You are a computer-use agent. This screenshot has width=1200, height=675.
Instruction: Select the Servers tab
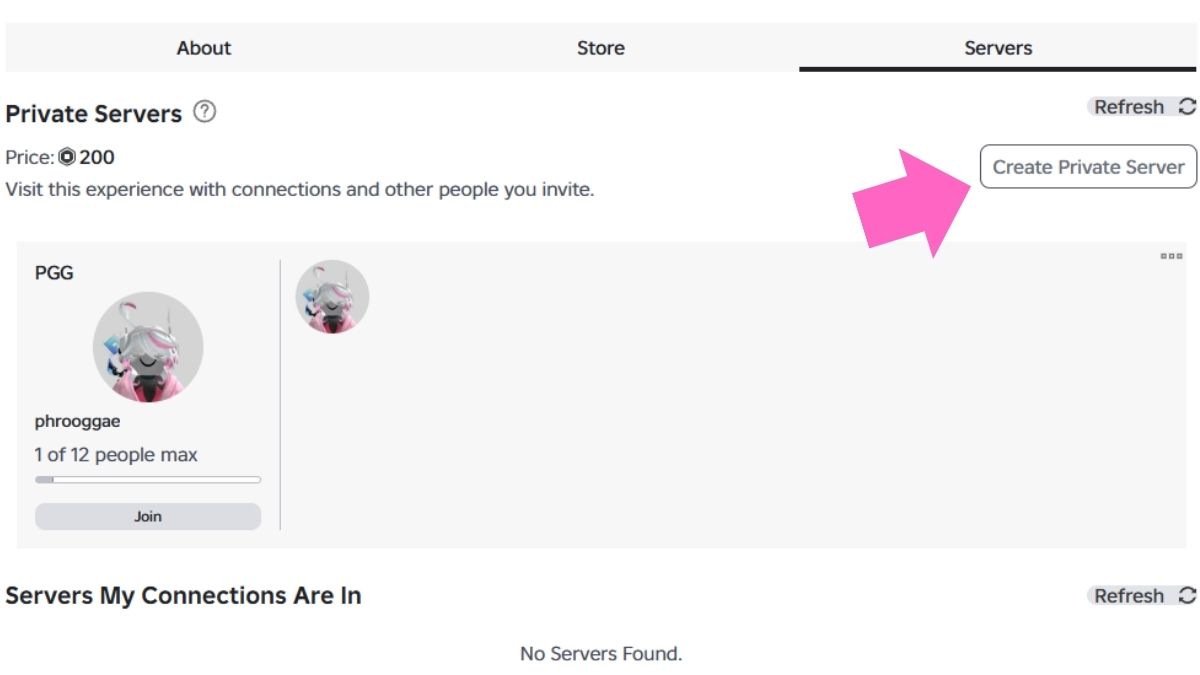[997, 47]
